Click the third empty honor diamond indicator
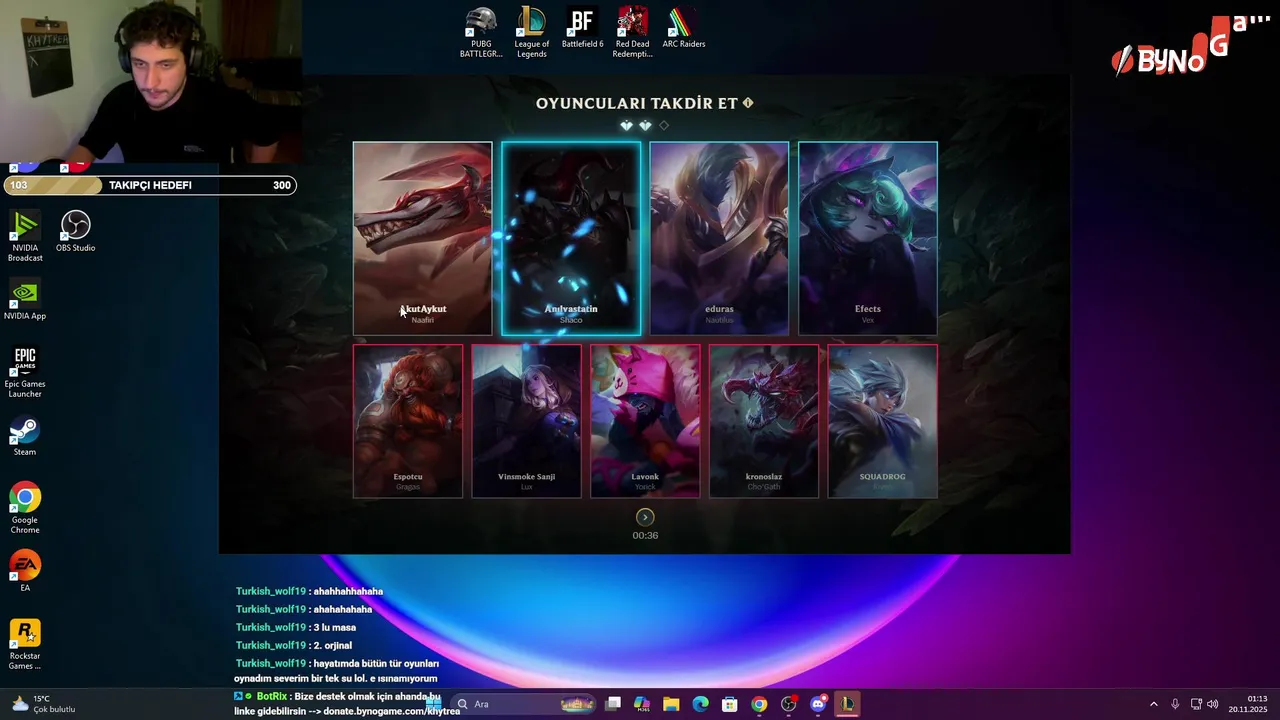 (664, 125)
